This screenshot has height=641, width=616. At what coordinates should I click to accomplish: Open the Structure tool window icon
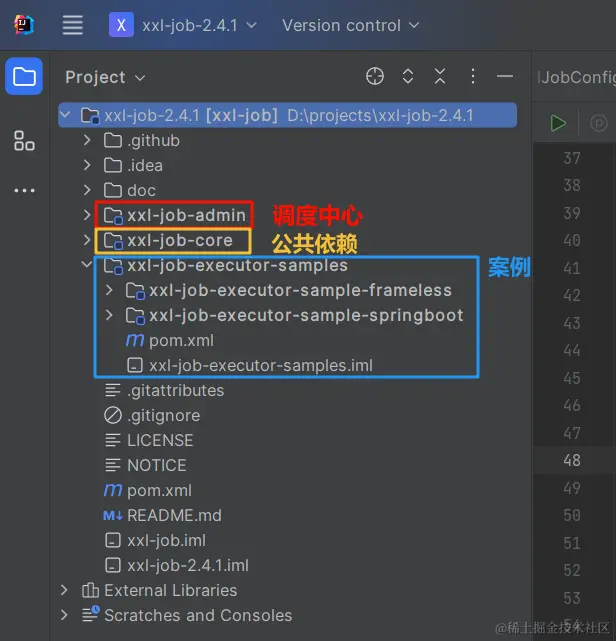pyautogui.click(x=24, y=141)
